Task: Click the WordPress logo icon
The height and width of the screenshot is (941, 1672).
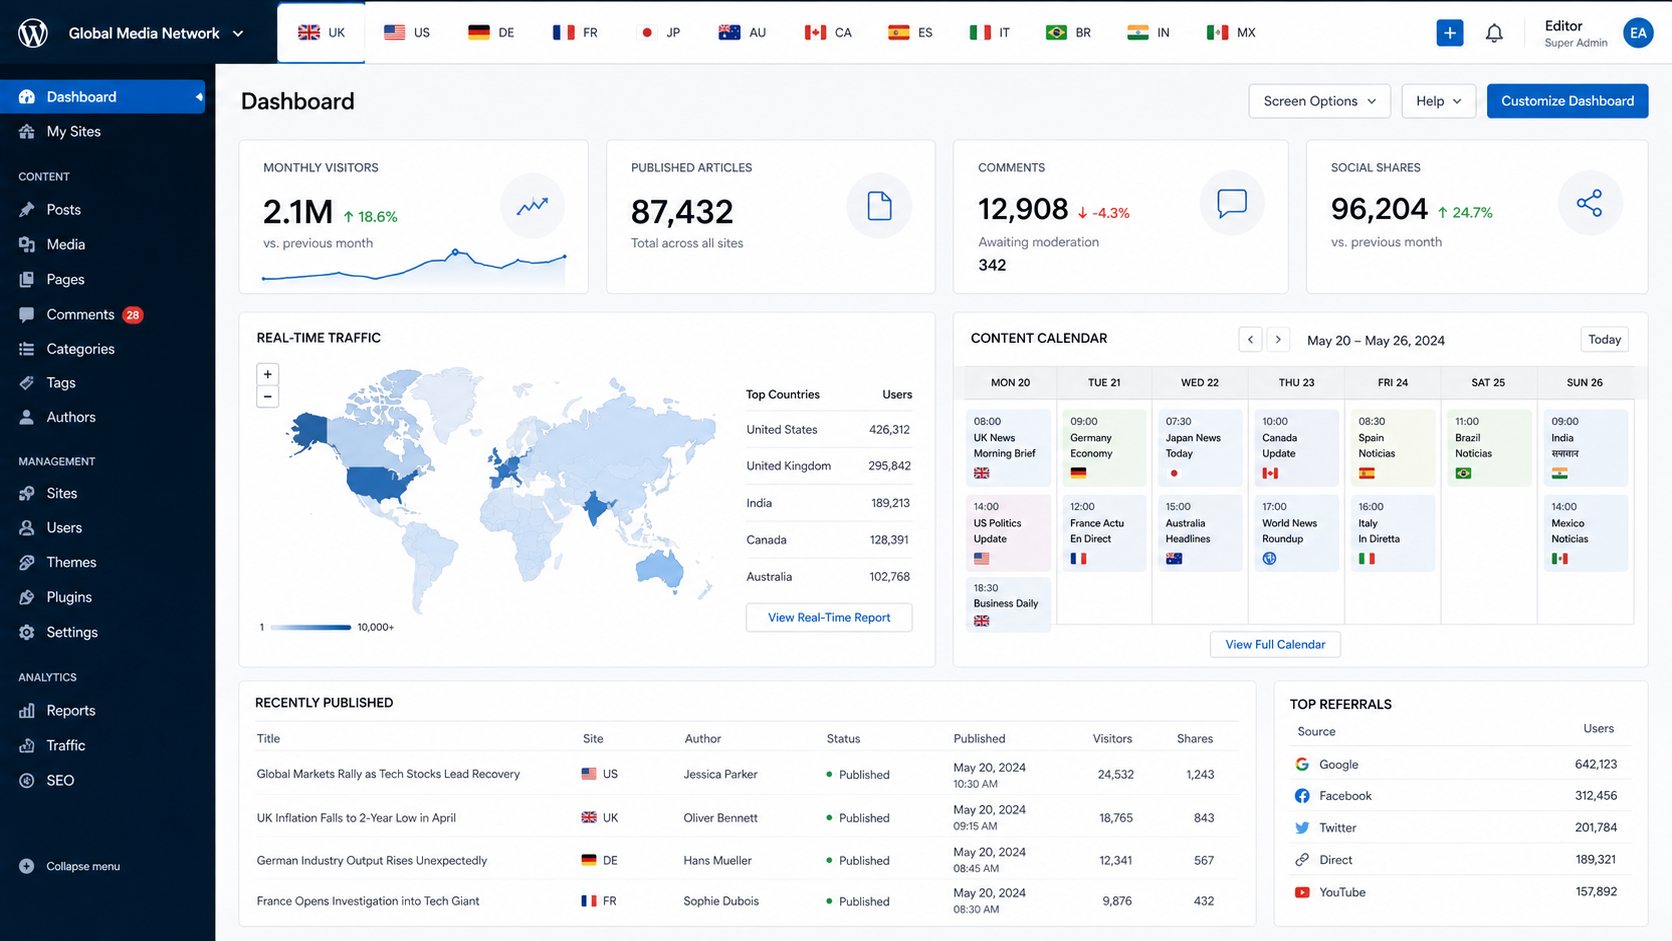Action: [x=33, y=33]
